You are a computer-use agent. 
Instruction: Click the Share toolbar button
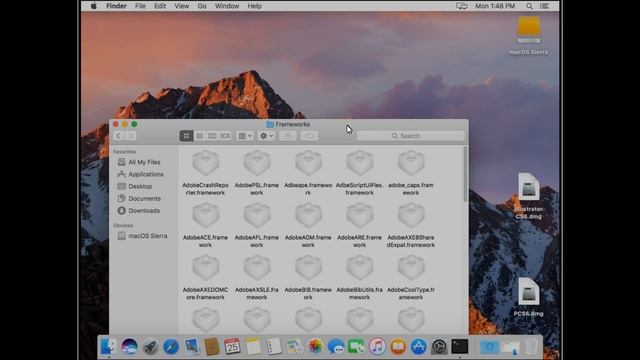[288, 136]
